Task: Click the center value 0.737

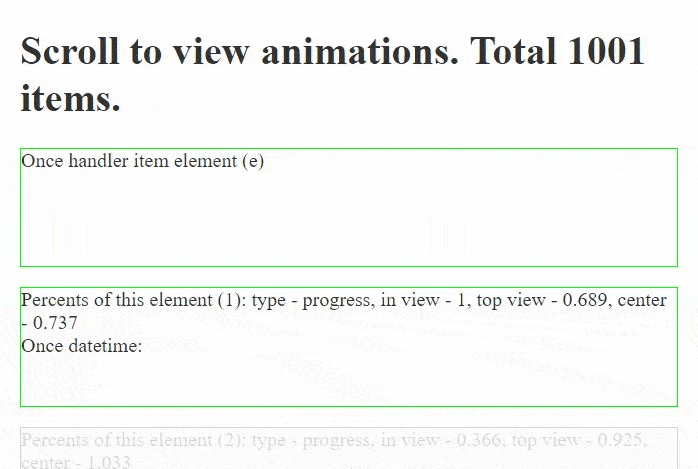Action: (x=55, y=323)
